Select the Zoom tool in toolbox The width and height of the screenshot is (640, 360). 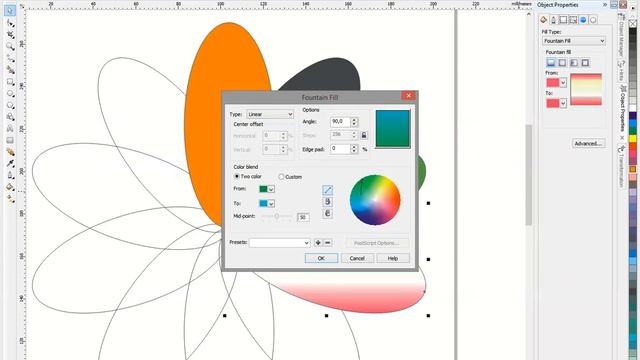point(10,47)
